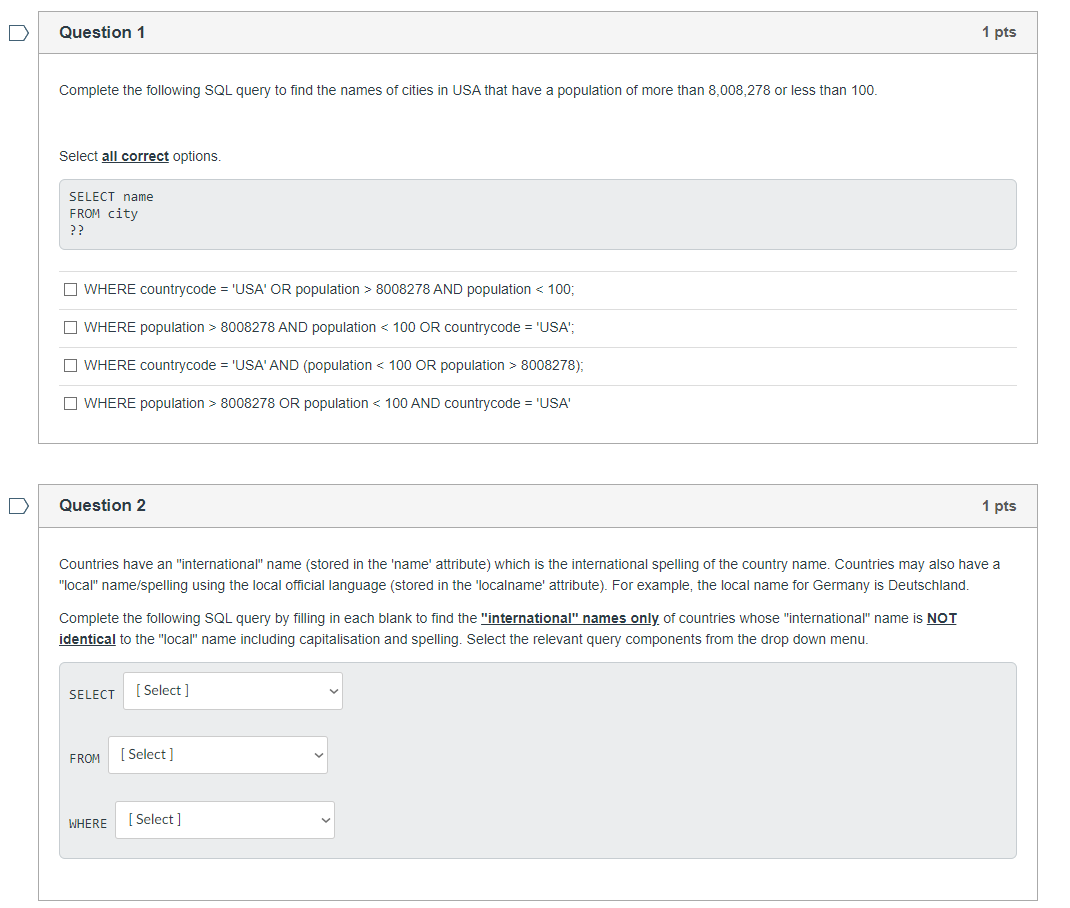Open the FROM dropdown in Question 2
The height and width of the screenshot is (908, 1070).
tap(217, 754)
